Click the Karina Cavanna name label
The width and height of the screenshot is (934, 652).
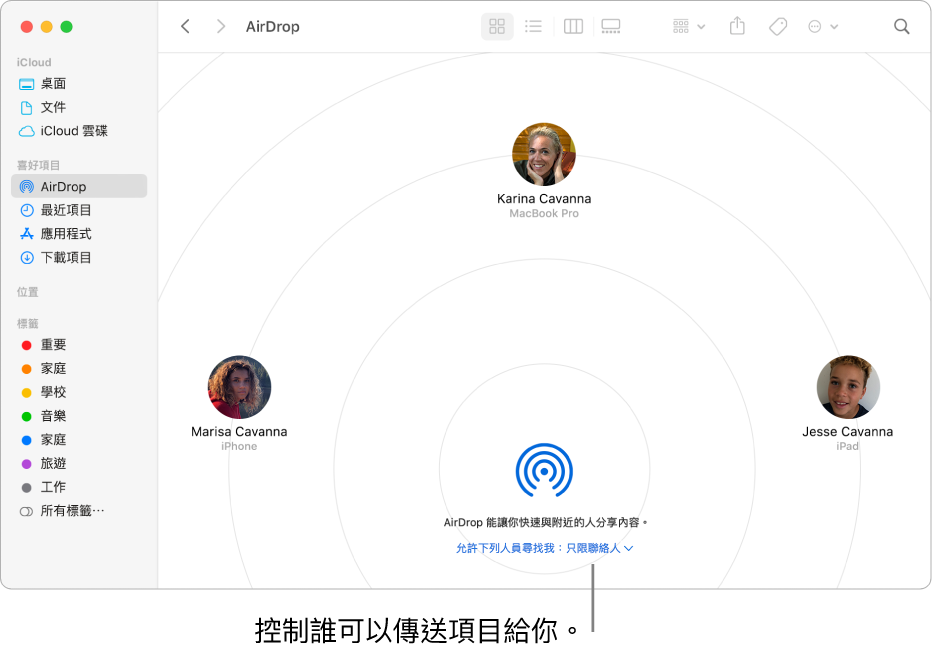[x=544, y=199]
